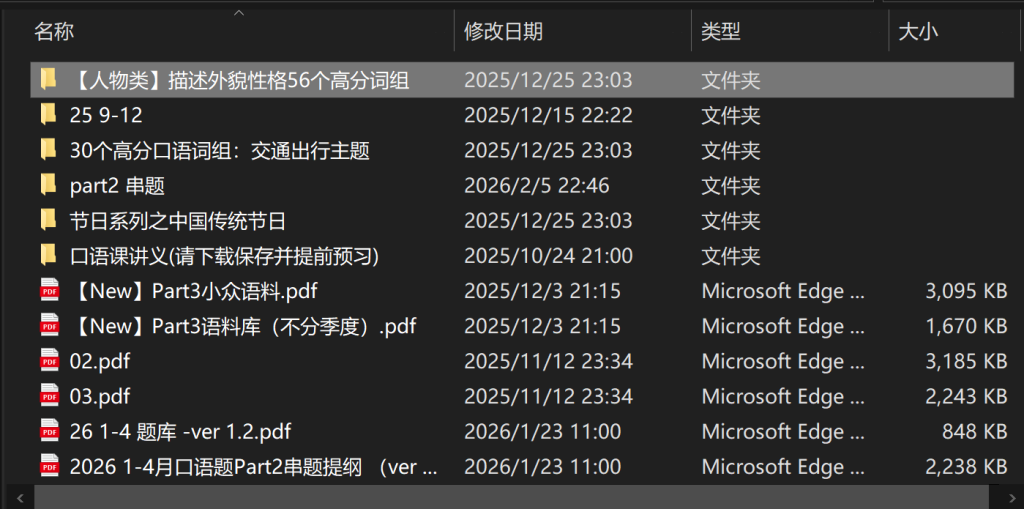Viewport: 1024px width, 509px height.
Task: Click folder icon beside part2 串题
Action: point(48,185)
